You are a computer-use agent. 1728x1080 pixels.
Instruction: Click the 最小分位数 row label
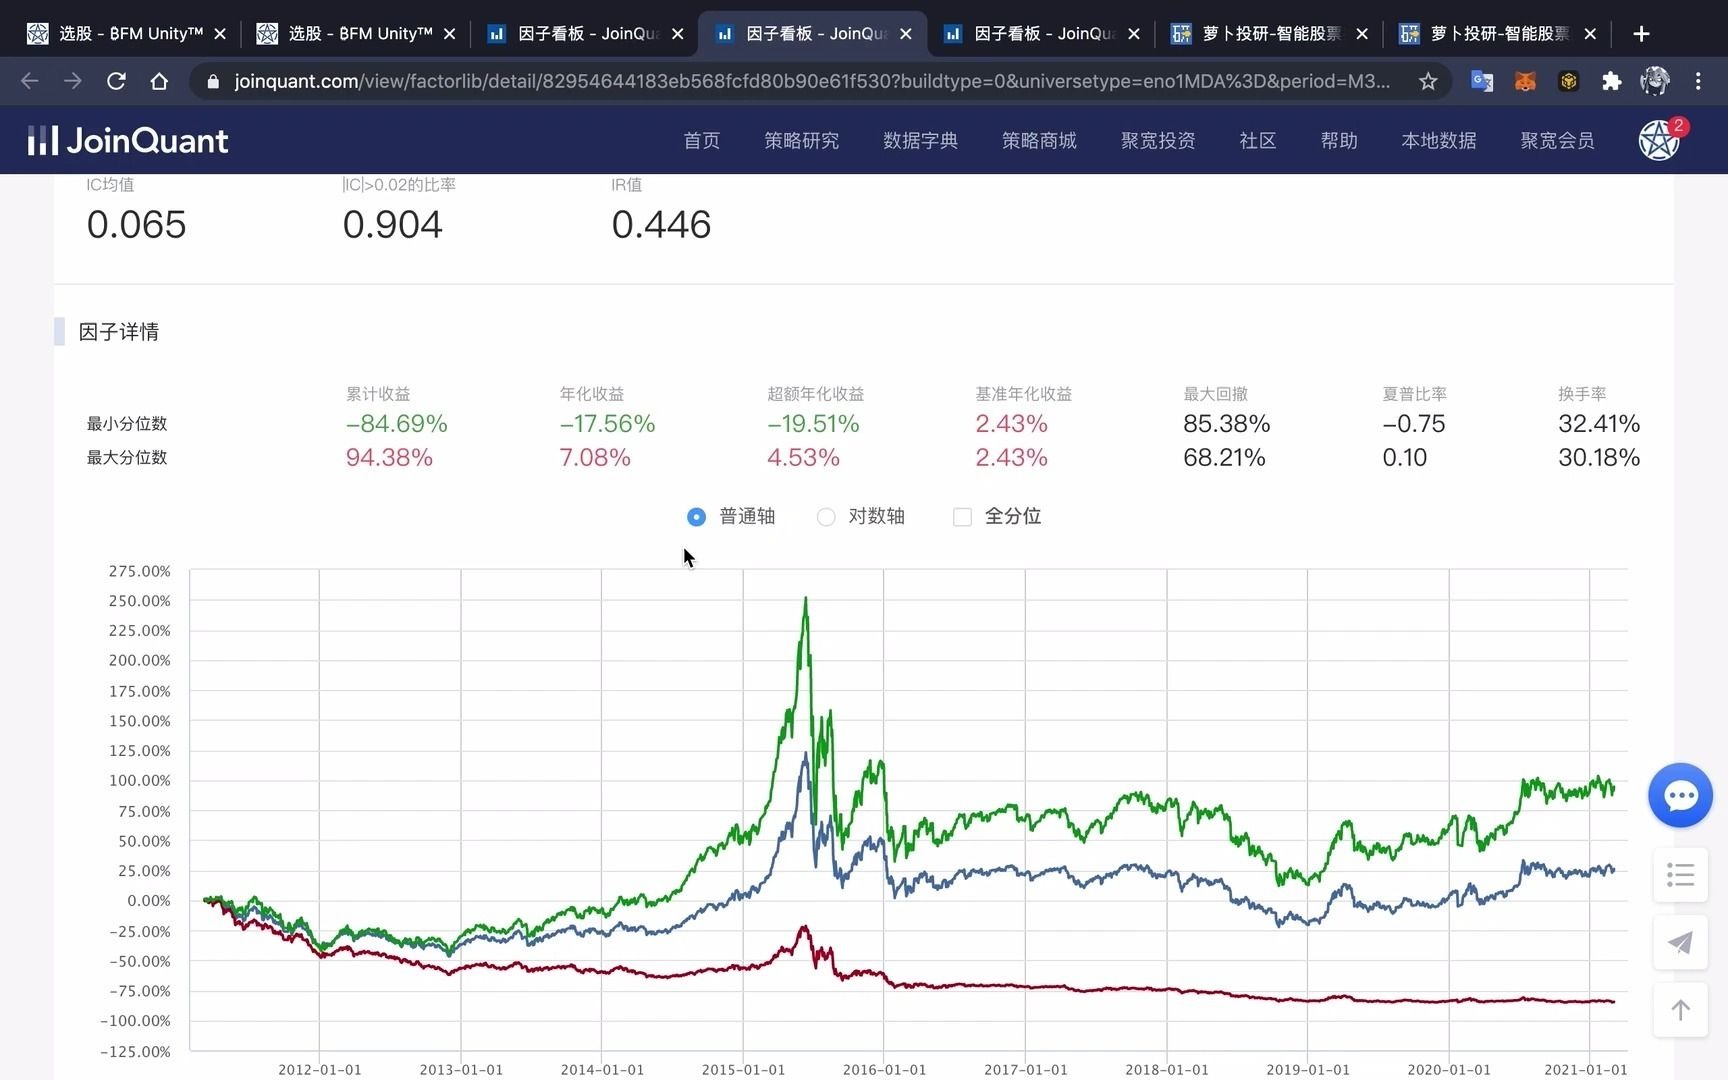127,424
